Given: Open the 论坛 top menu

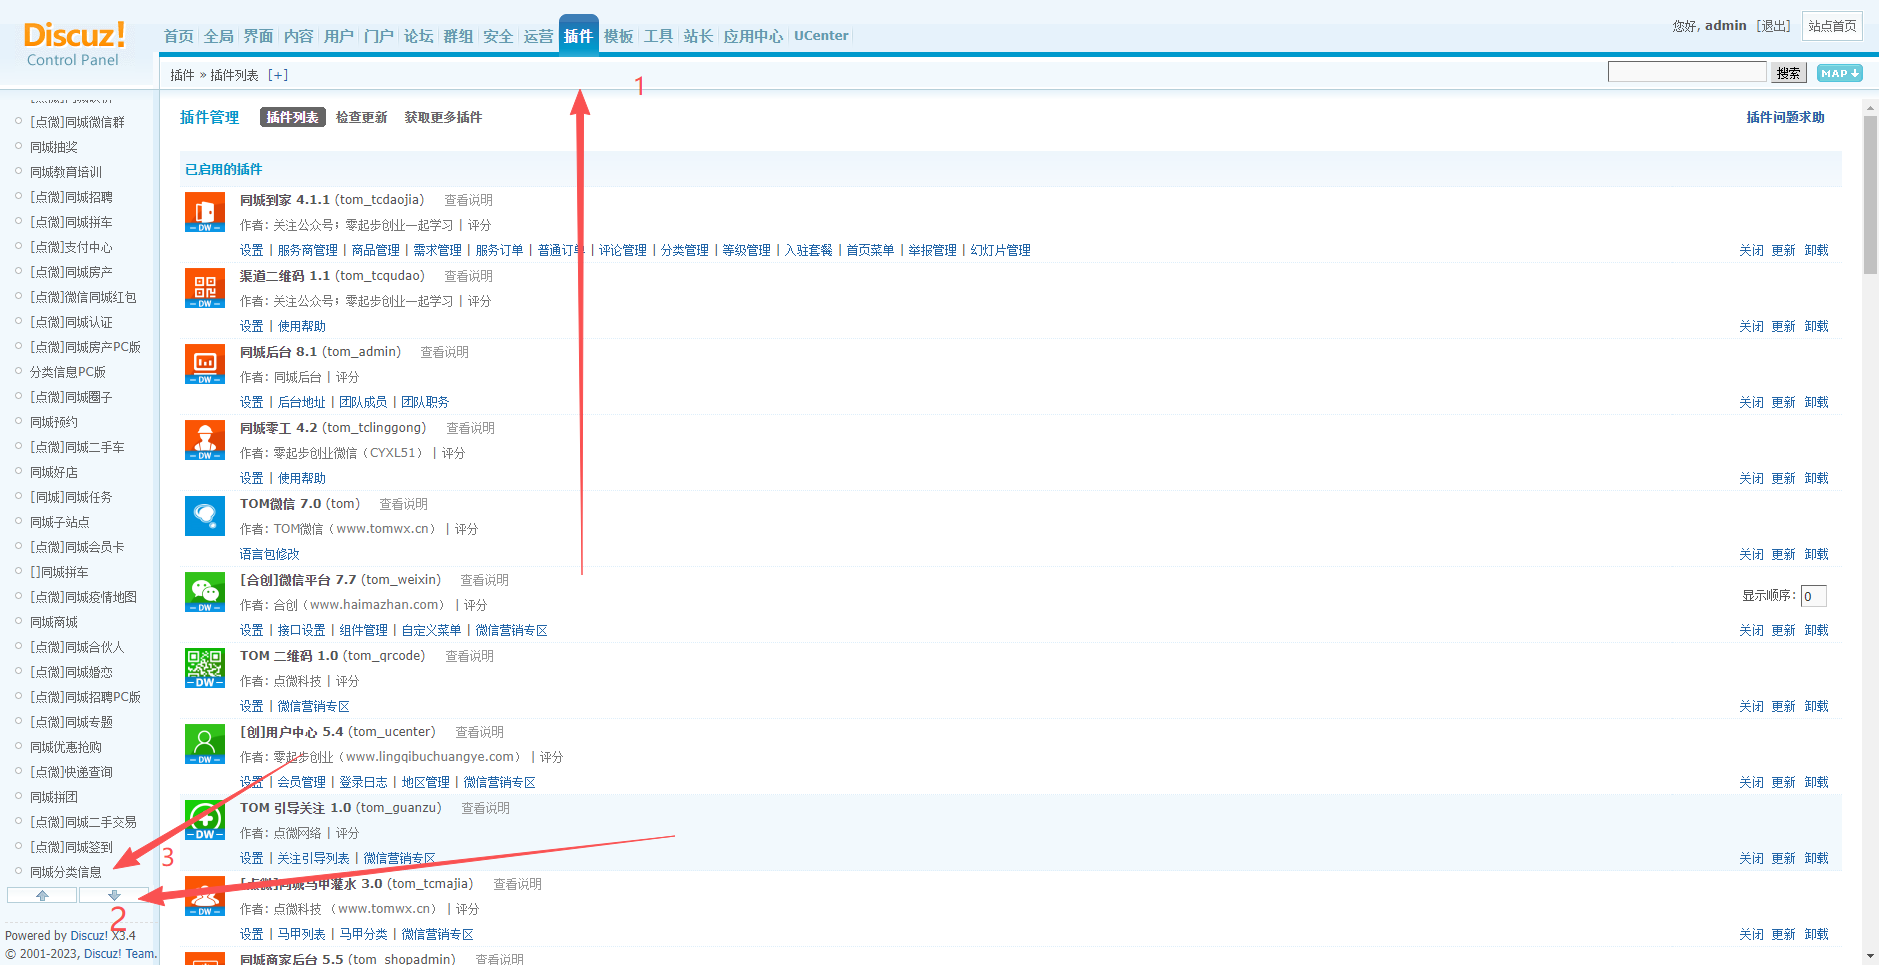Looking at the screenshot, I should pyautogui.click(x=418, y=36).
